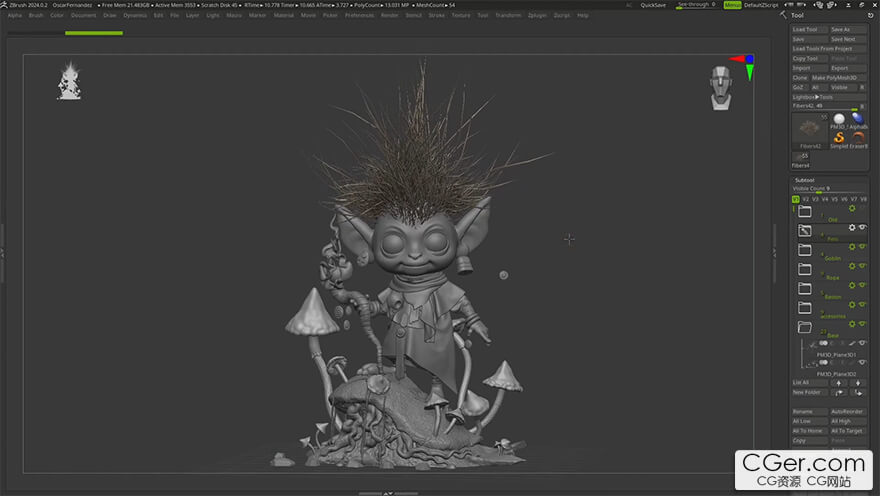Click the All Low button
This screenshot has width=880, height=496.
coord(810,421)
